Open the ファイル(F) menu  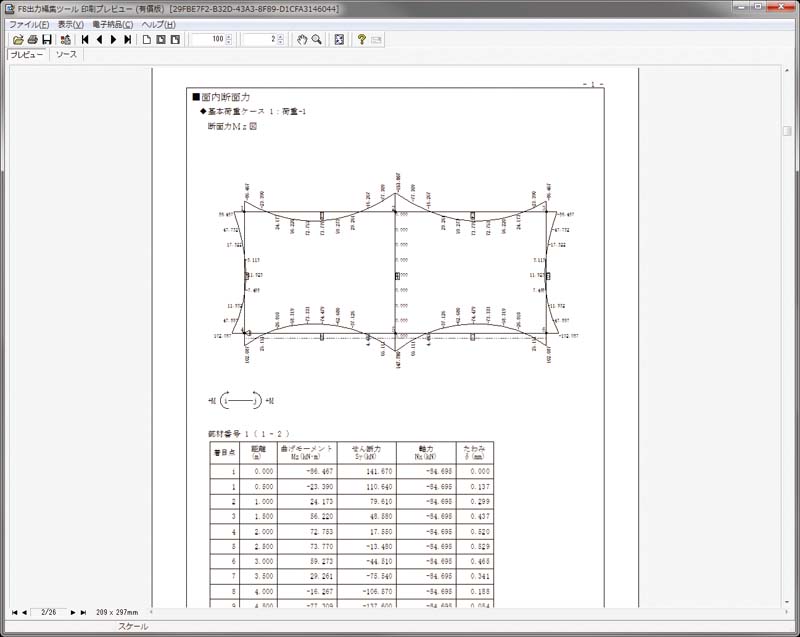(x=30, y=24)
